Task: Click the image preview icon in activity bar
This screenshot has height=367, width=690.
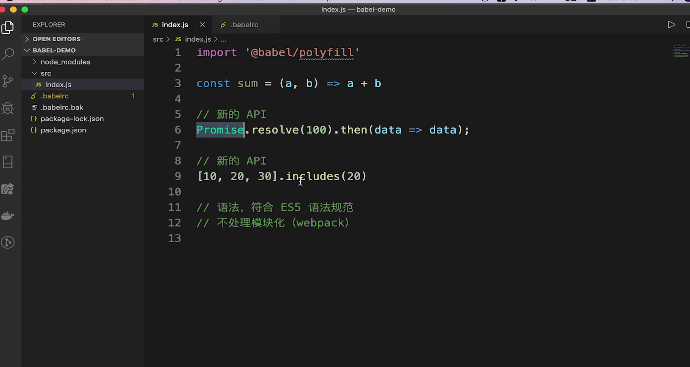Action: 7,189
